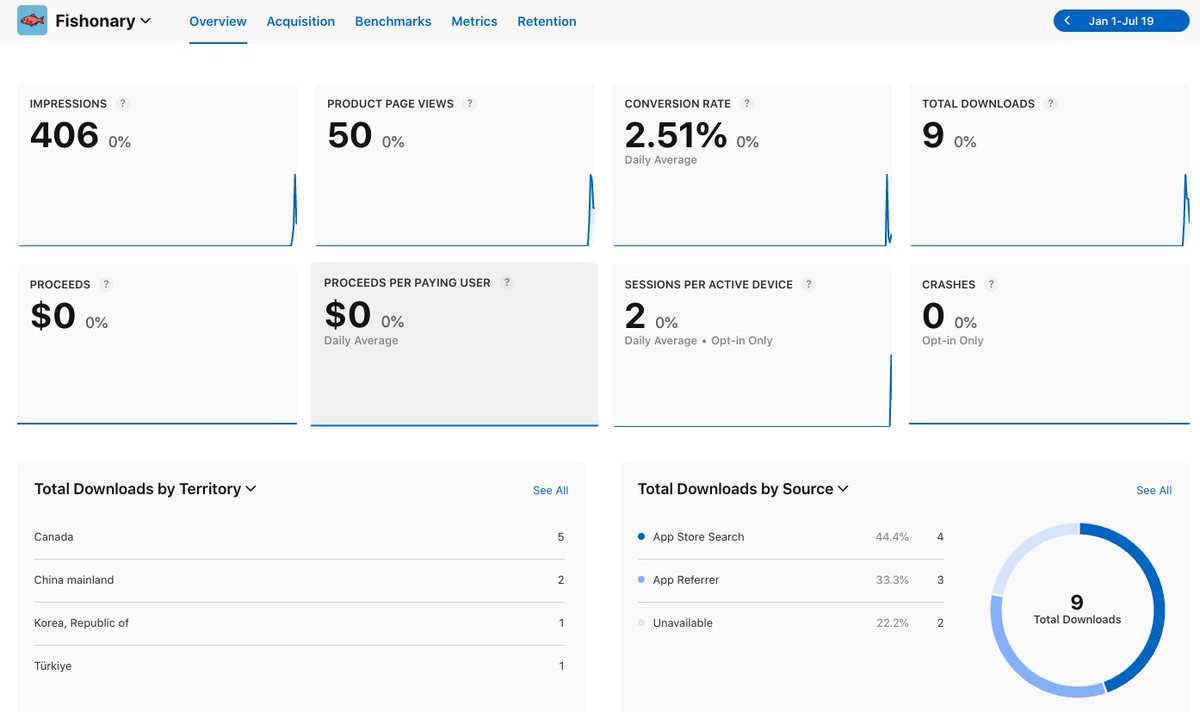Switch to the Acquisition tab

pyautogui.click(x=300, y=21)
